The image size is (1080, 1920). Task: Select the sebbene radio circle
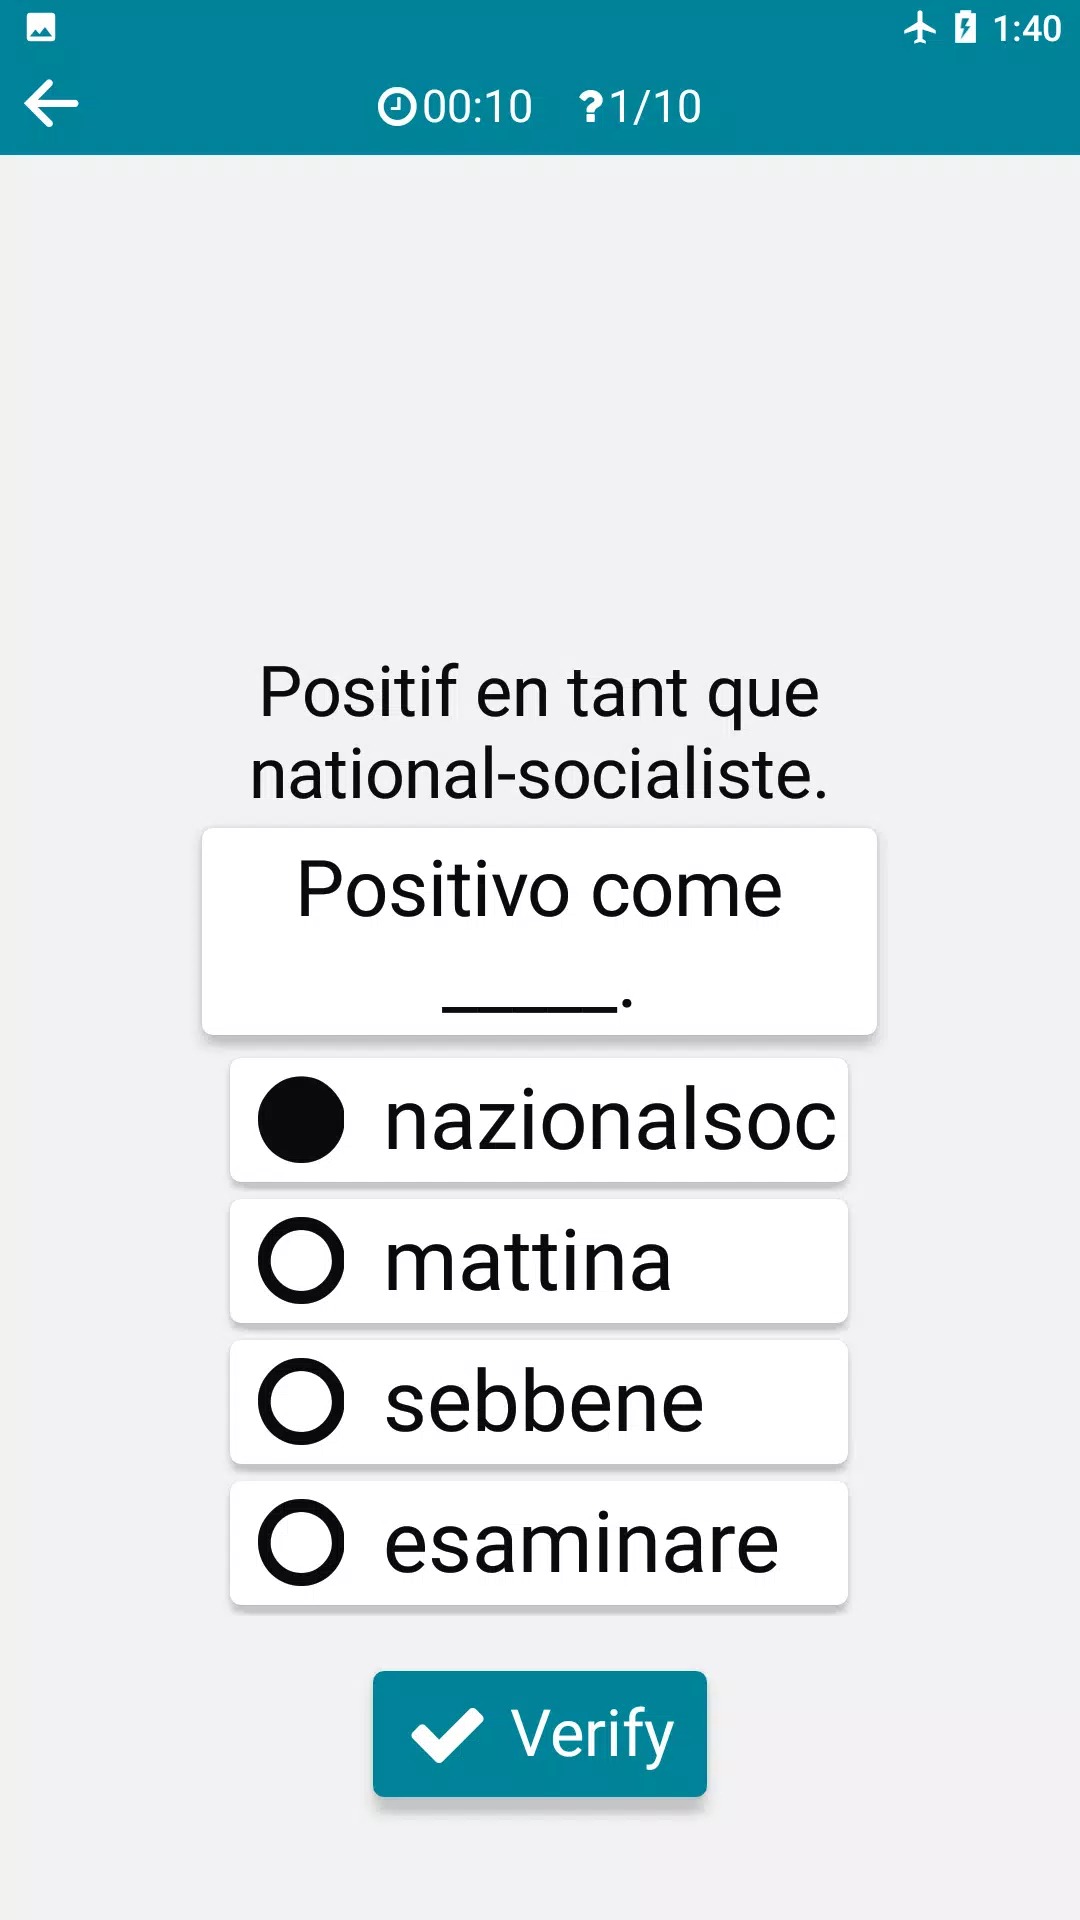pos(301,1402)
